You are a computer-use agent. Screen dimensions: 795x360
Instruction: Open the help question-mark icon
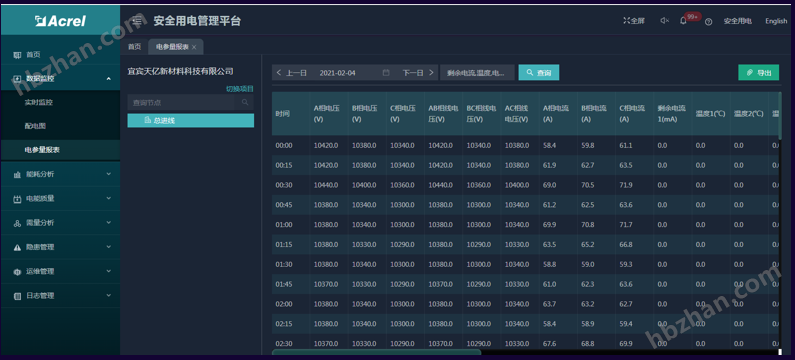coord(709,22)
